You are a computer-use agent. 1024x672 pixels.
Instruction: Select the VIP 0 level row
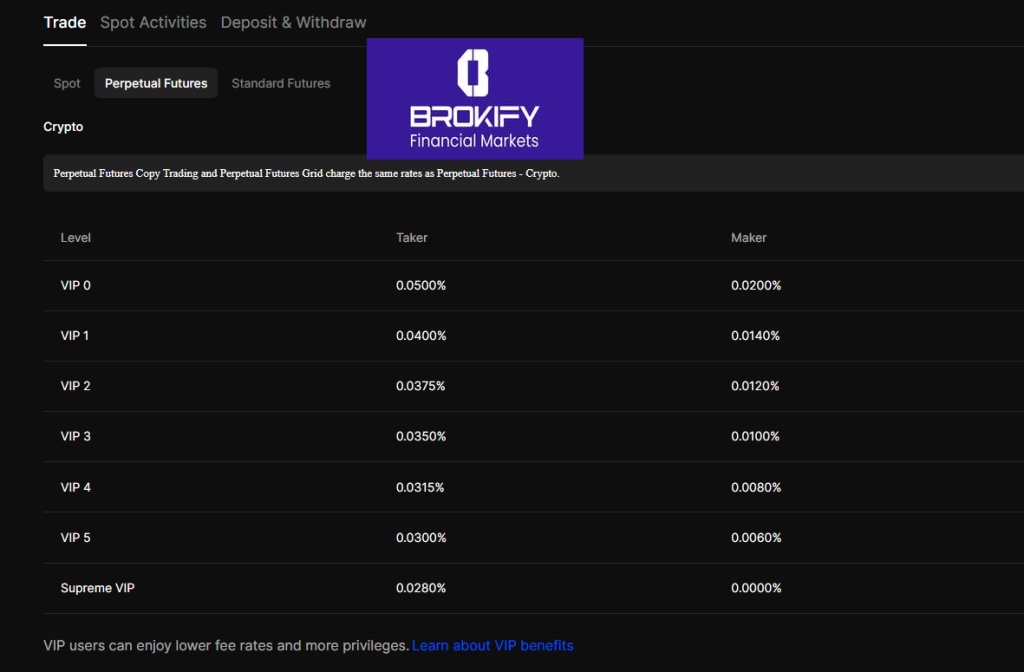tap(76, 285)
